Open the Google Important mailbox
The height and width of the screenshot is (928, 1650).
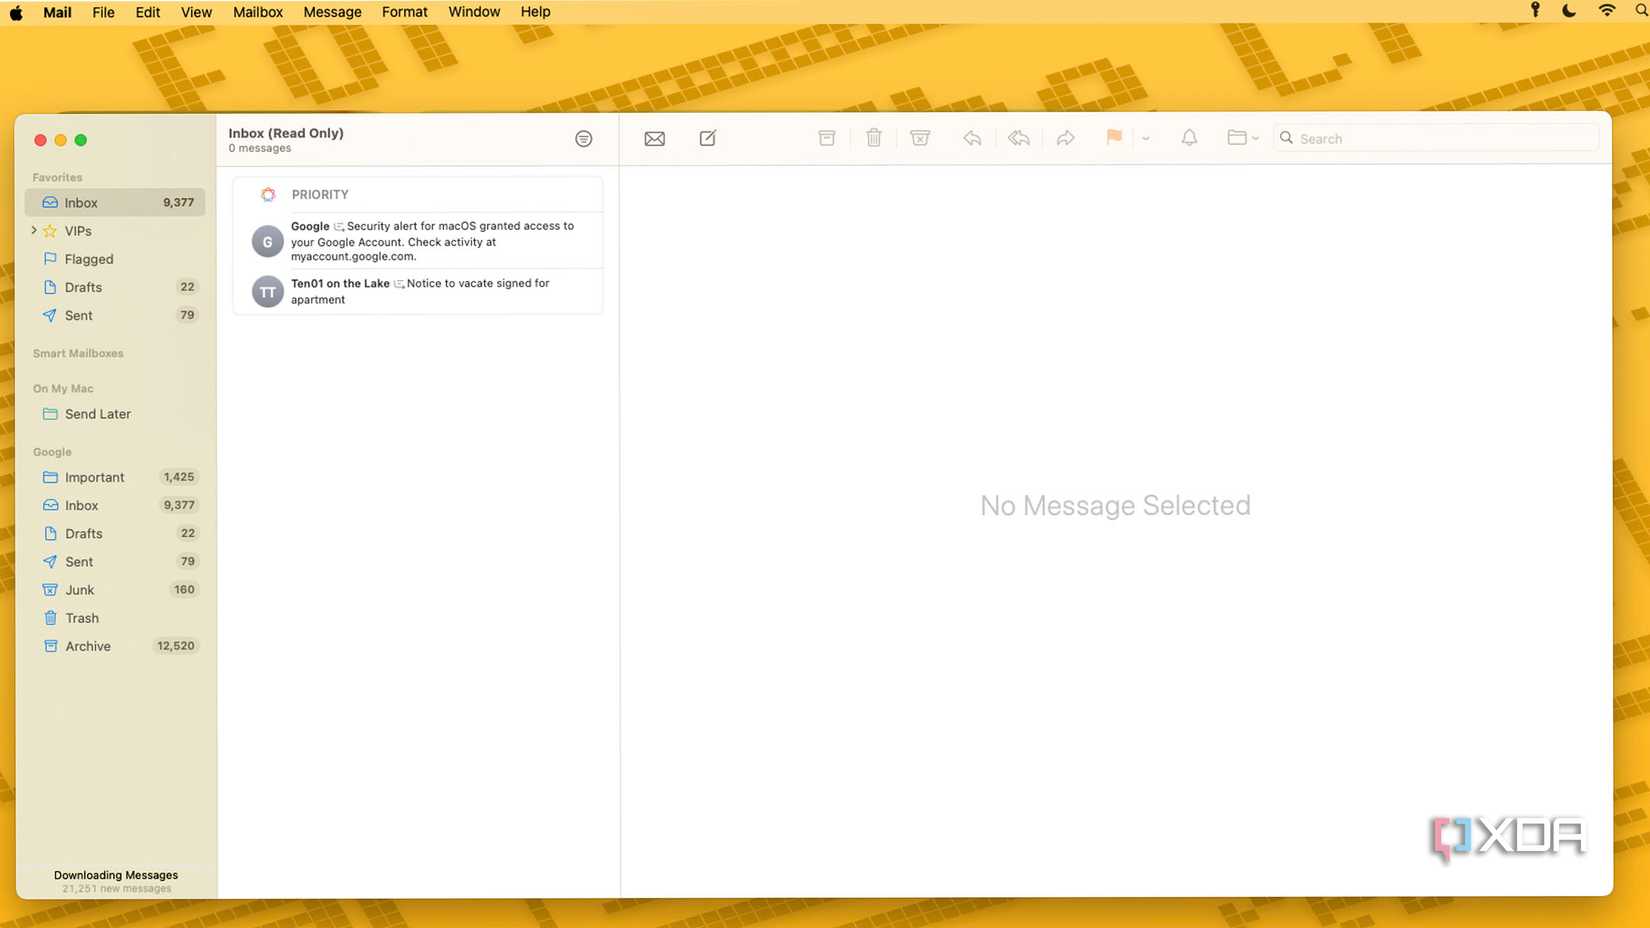point(115,477)
